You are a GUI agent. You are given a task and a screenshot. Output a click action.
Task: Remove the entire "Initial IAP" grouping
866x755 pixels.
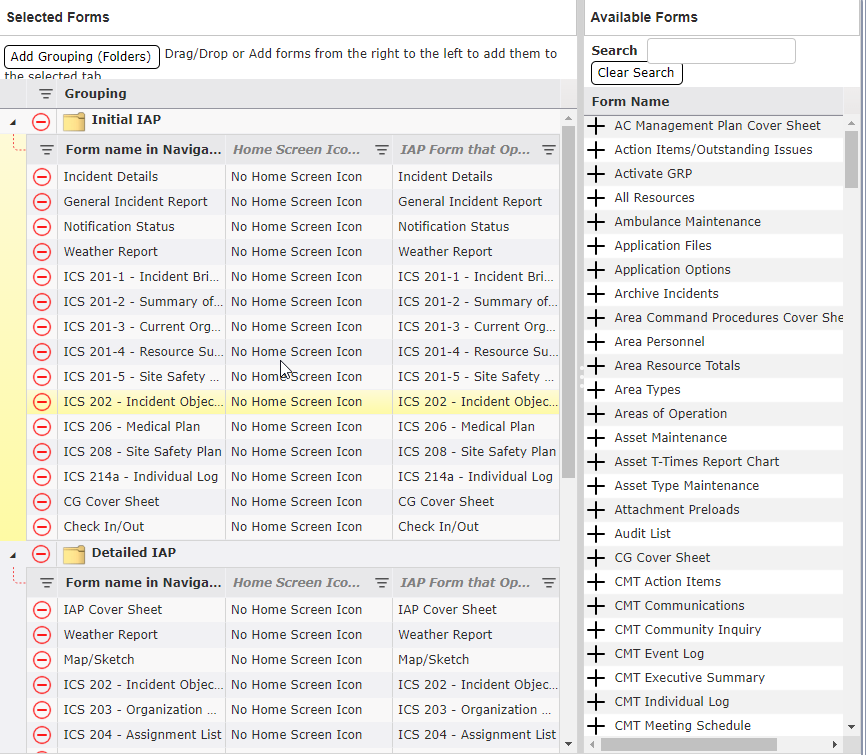point(41,119)
